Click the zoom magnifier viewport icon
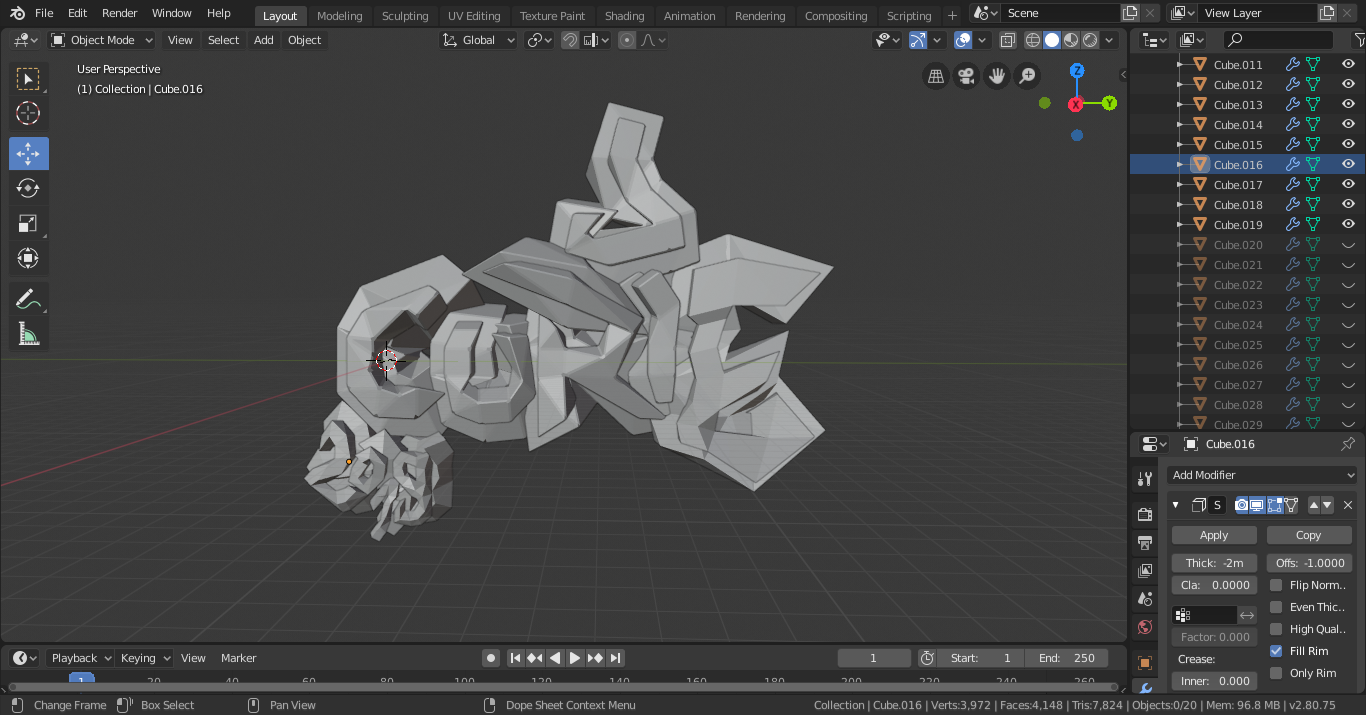The image size is (1366, 715). pos(1027,76)
